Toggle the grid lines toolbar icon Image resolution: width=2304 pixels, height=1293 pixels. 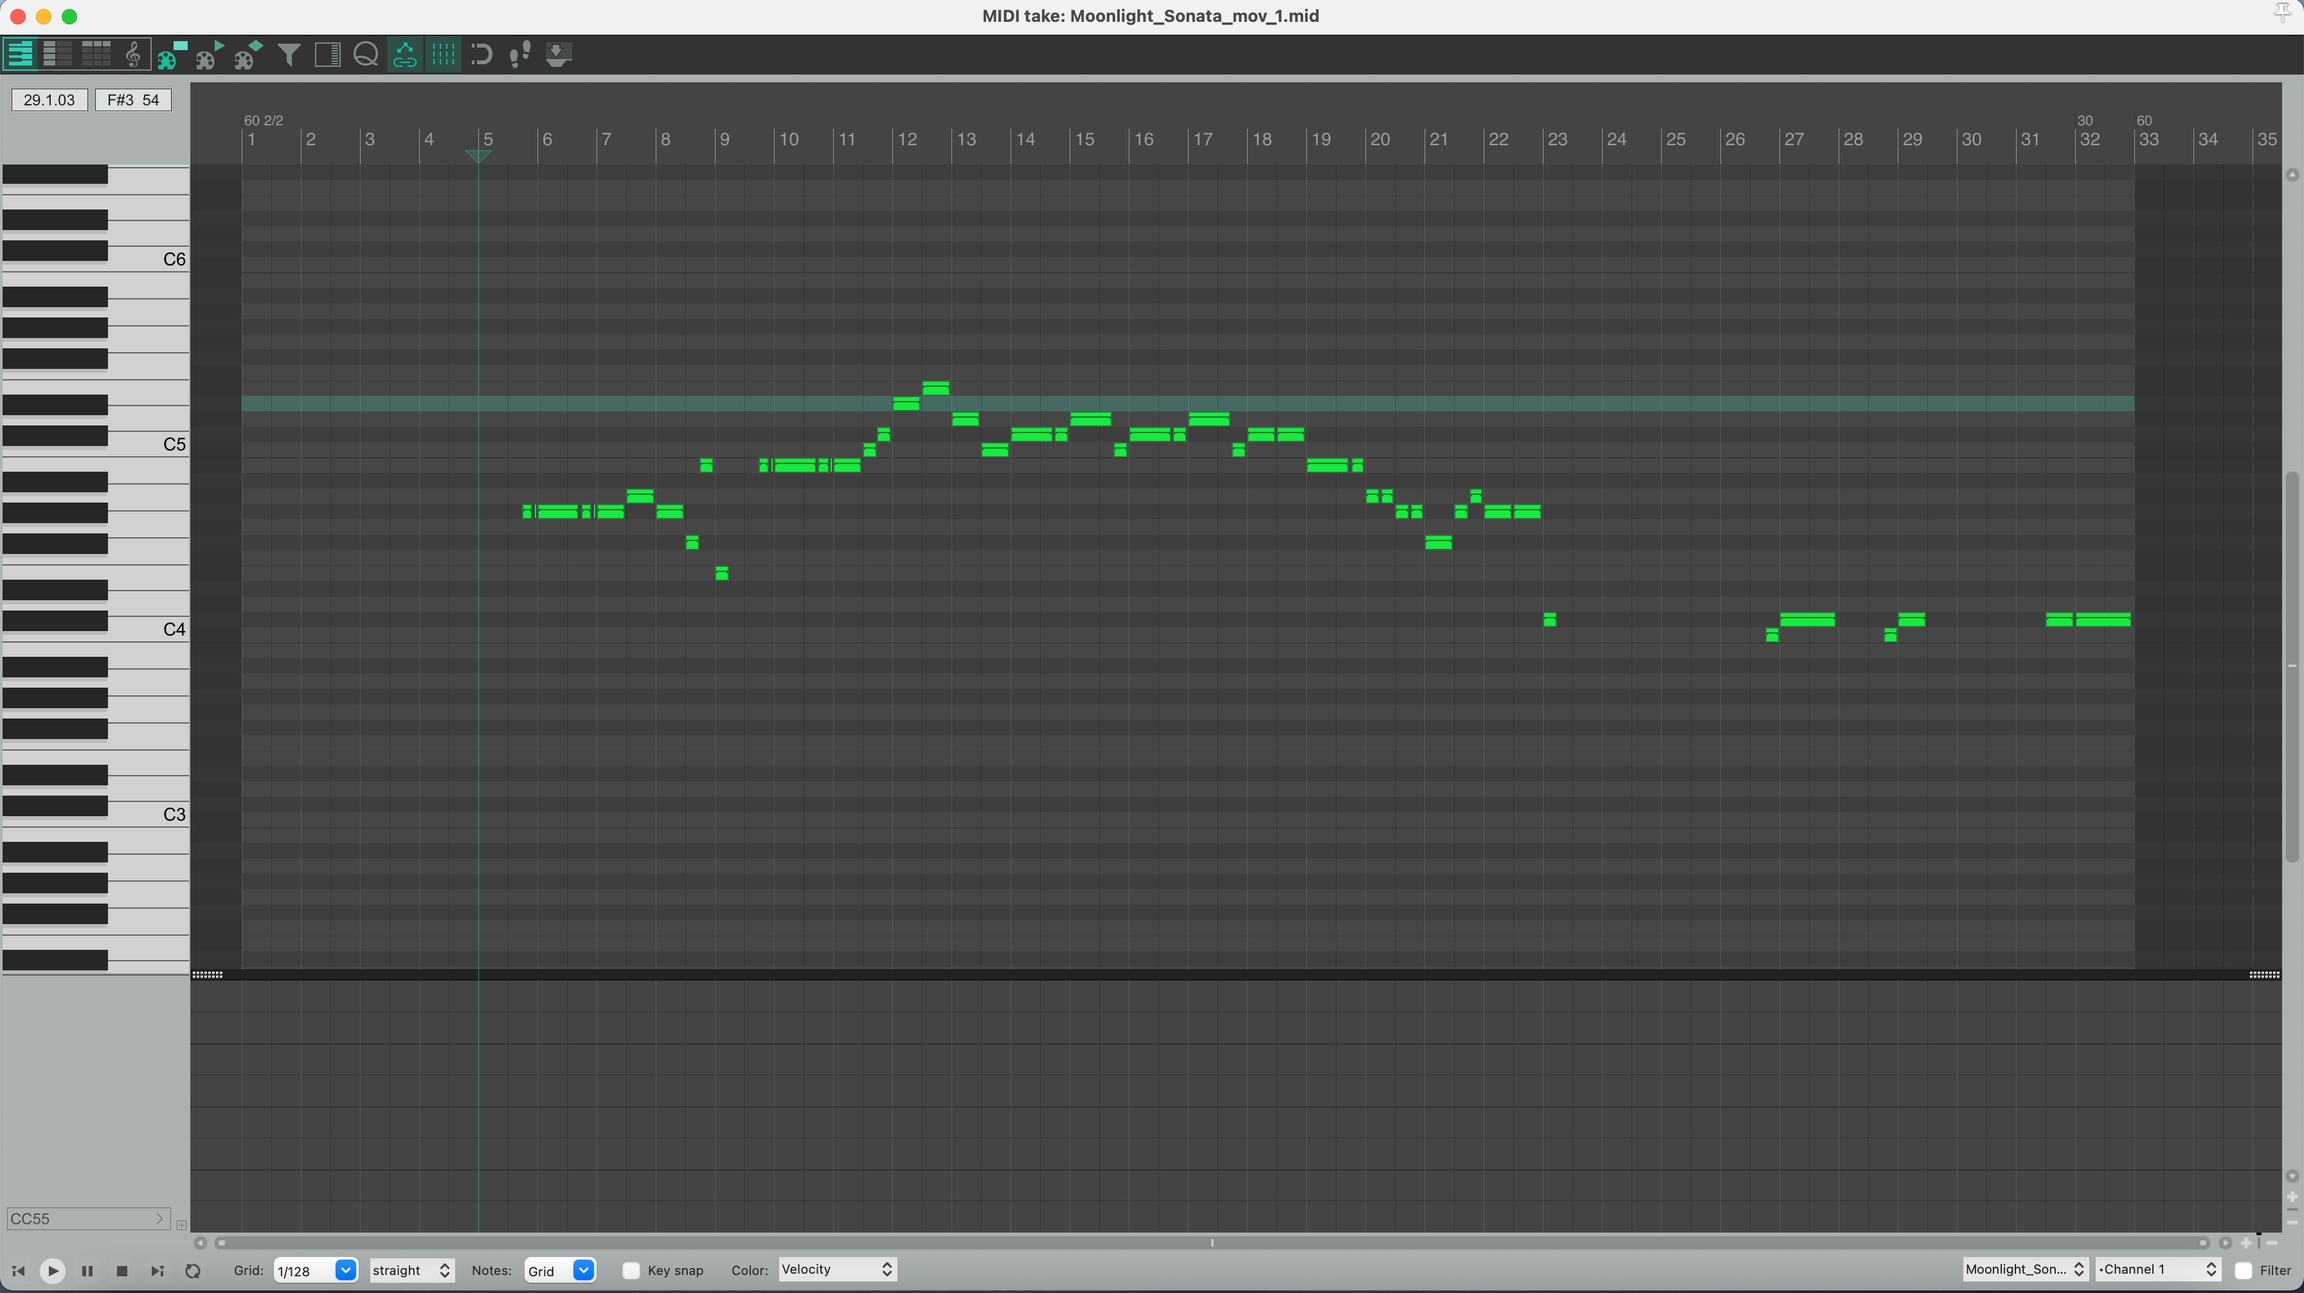tap(443, 54)
